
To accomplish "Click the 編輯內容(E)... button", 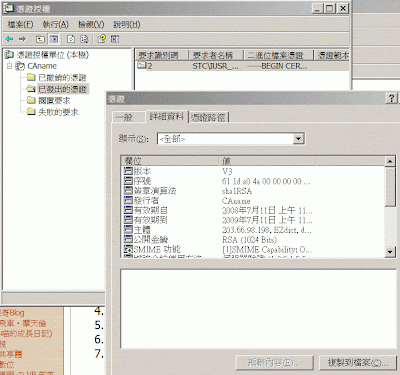I will click(275, 363).
